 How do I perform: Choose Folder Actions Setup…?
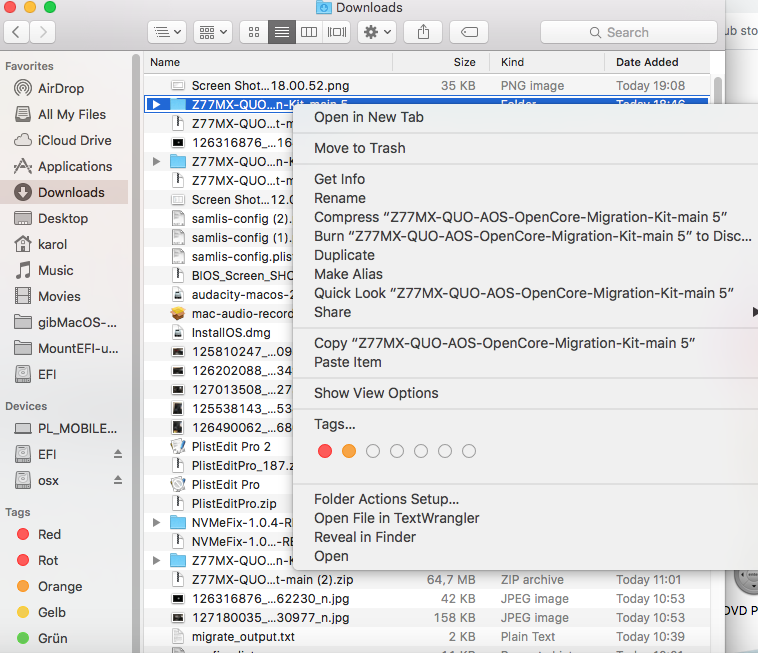click(x=387, y=499)
